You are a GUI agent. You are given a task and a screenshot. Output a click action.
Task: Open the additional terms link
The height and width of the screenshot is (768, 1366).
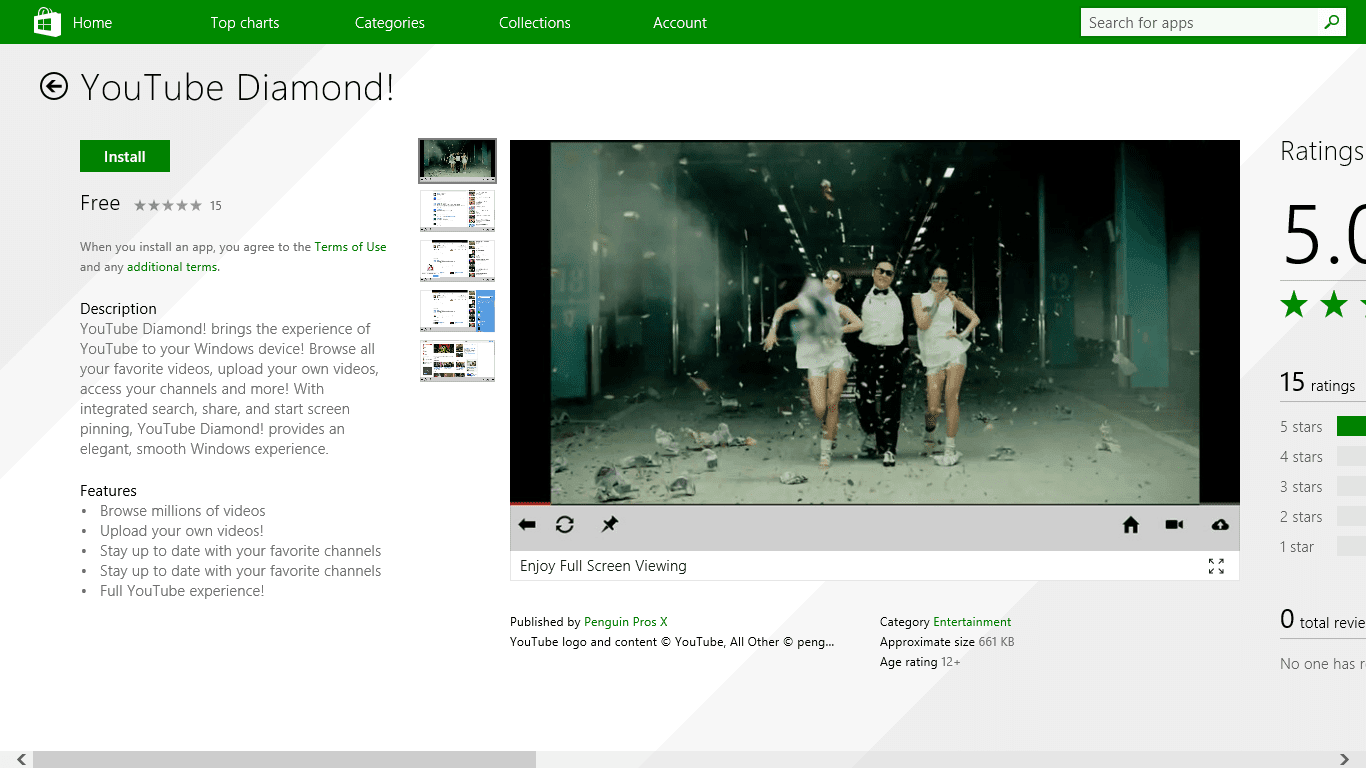(x=172, y=267)
